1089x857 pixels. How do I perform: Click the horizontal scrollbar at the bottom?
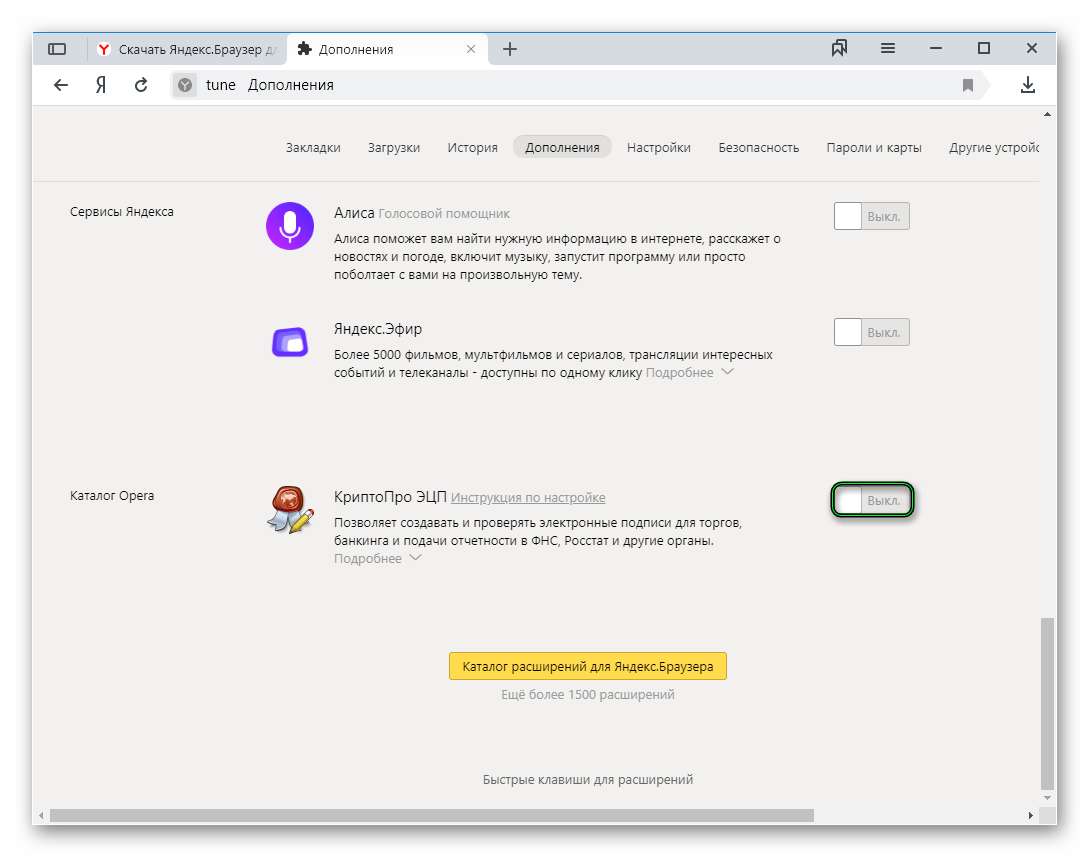tap(430, 815)
